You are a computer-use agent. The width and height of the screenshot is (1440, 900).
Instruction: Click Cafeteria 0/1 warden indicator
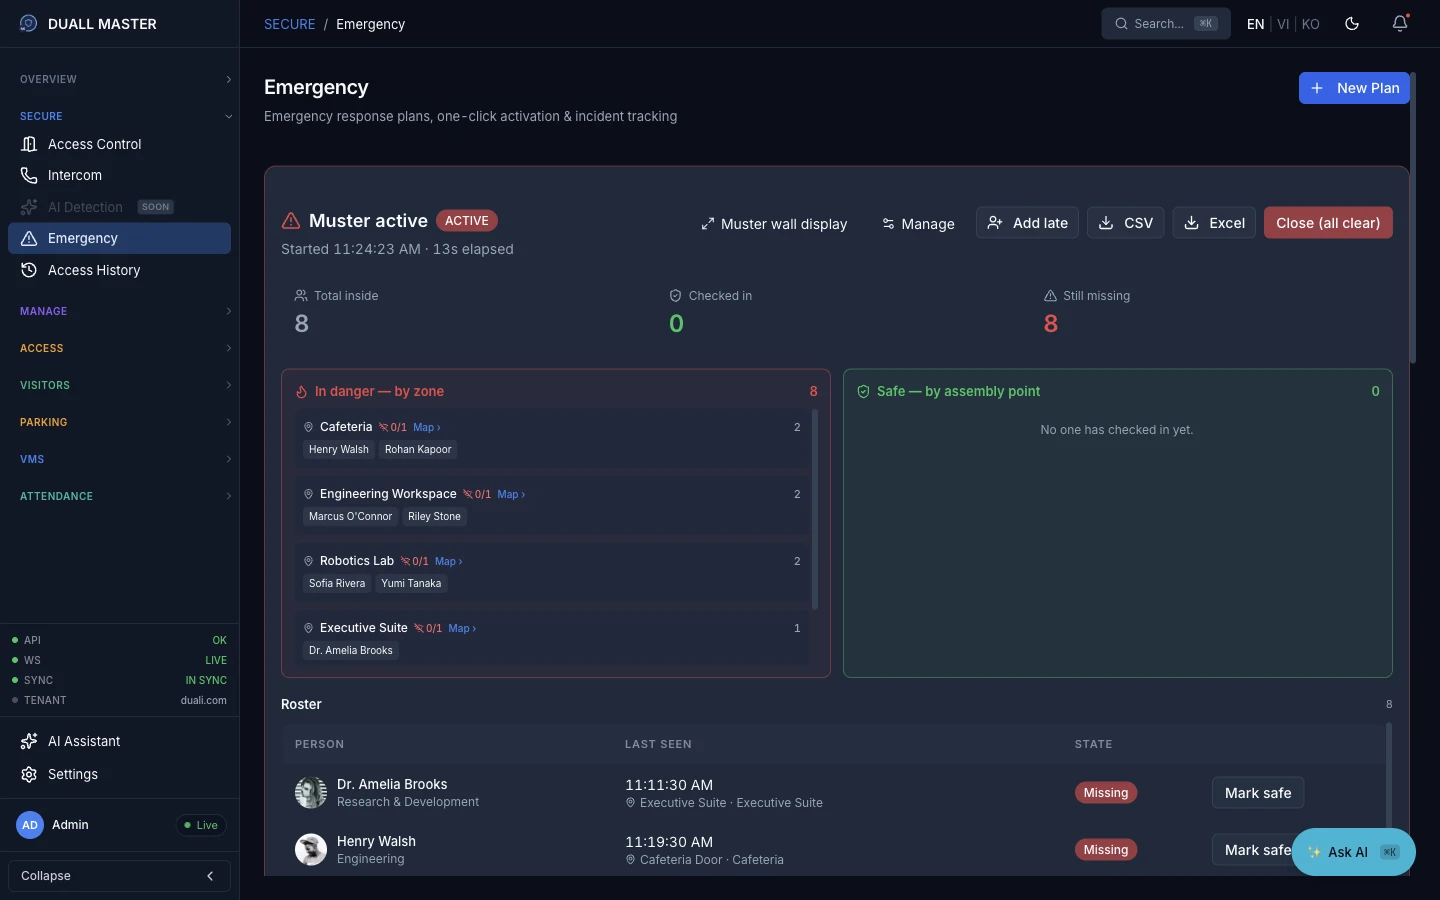click(393, 427)
